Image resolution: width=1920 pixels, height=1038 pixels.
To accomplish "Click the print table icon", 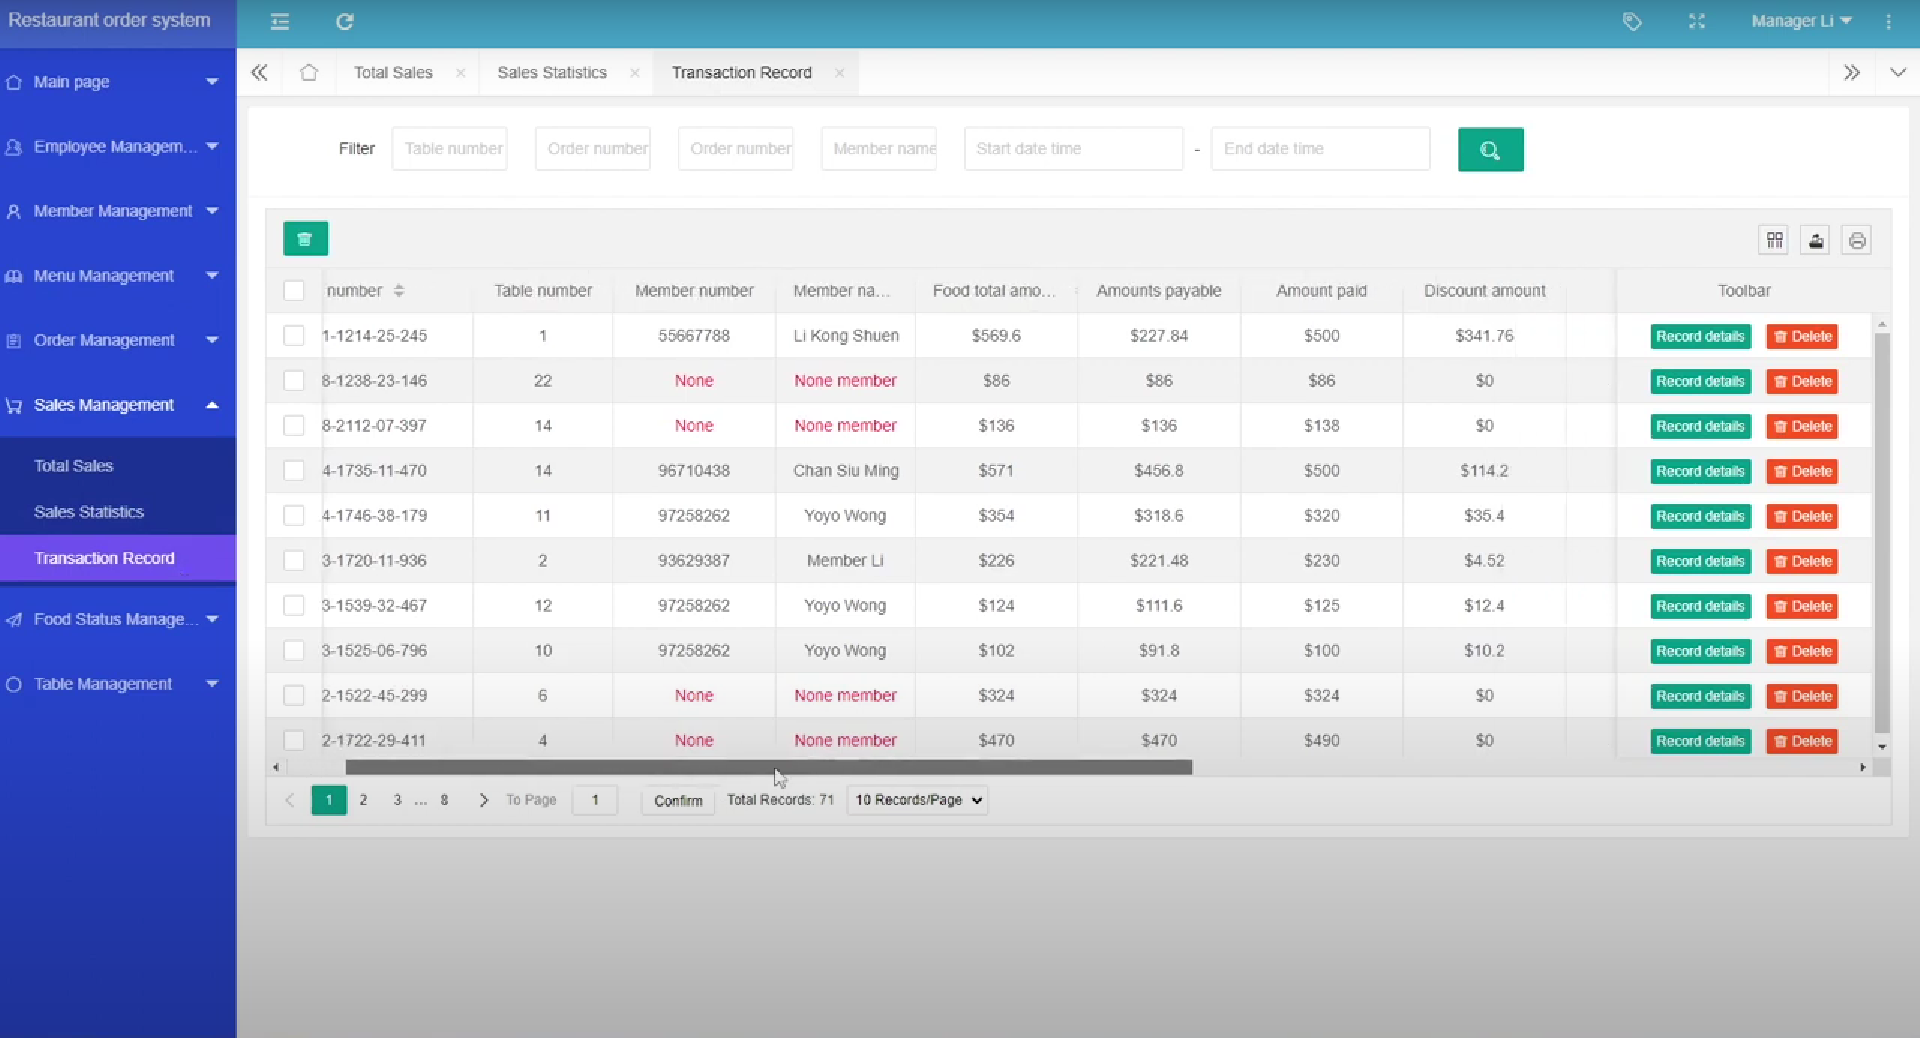I will [x=1856, y=240].
